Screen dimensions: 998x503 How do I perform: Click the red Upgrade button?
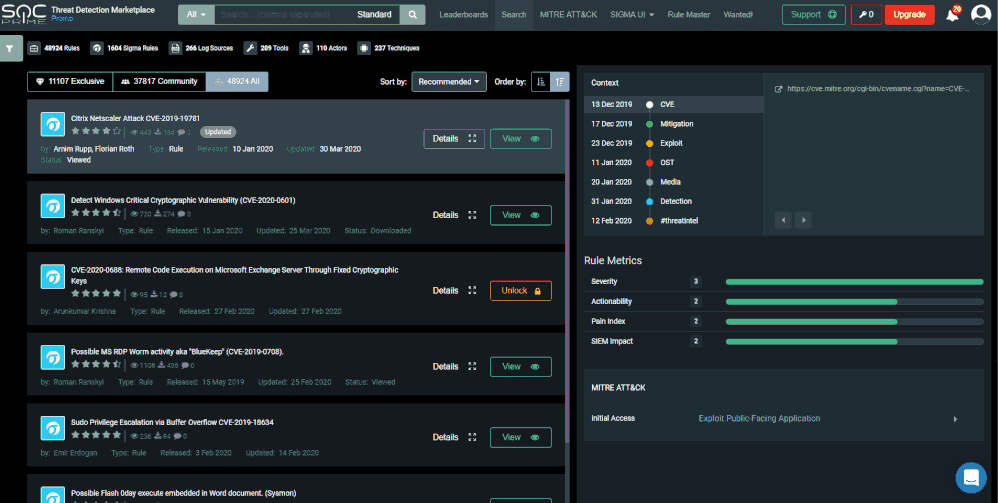[x=910, y=15]
